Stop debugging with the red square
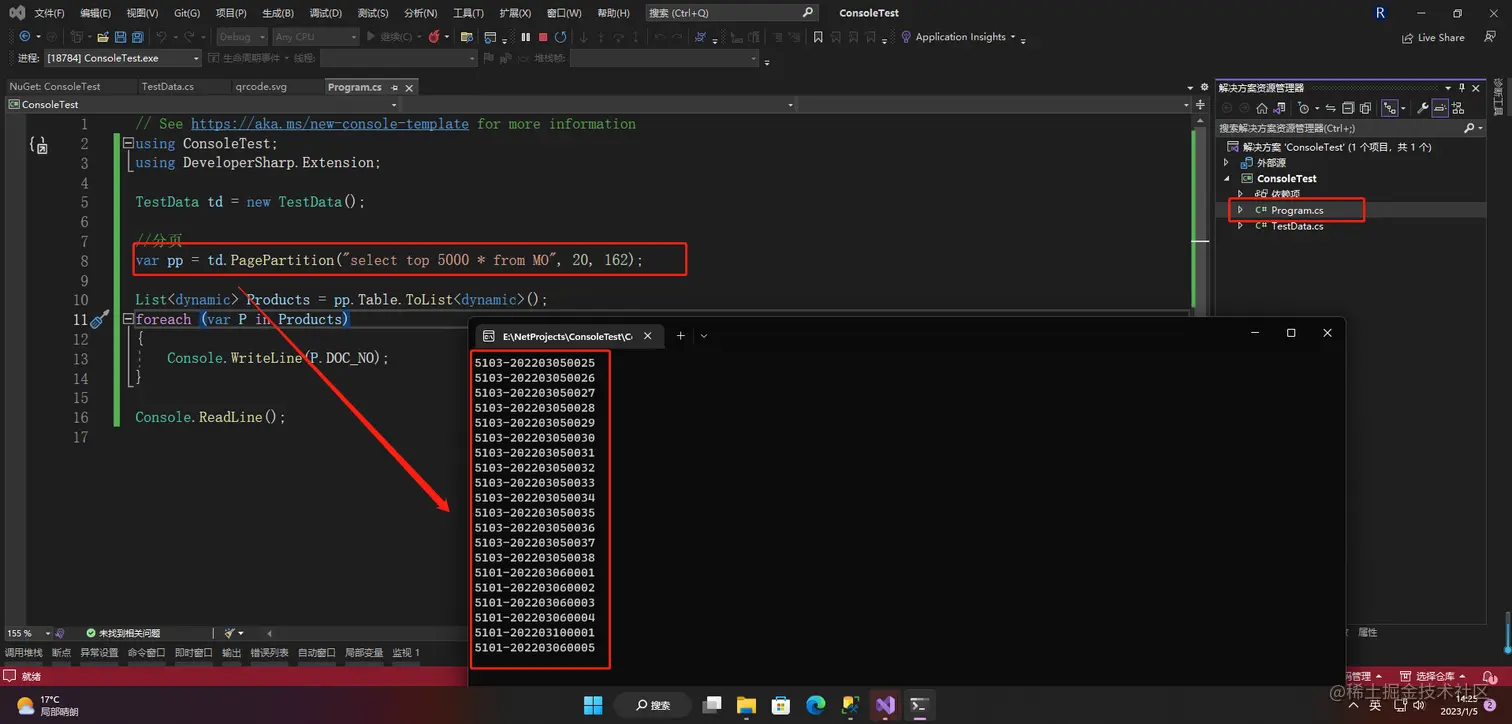 (x=543, y=37)
